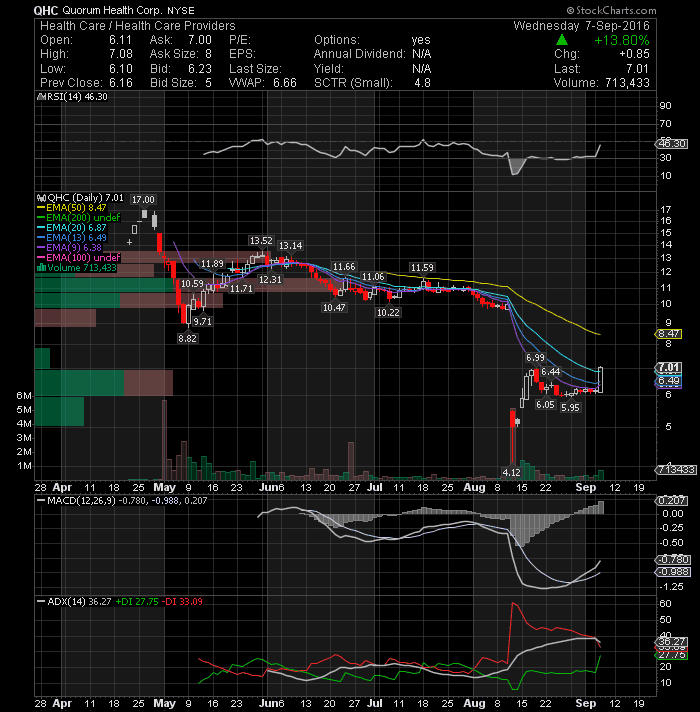
Task: Click the 27.75 +DI axis tag
Action: tap(672, 655)
